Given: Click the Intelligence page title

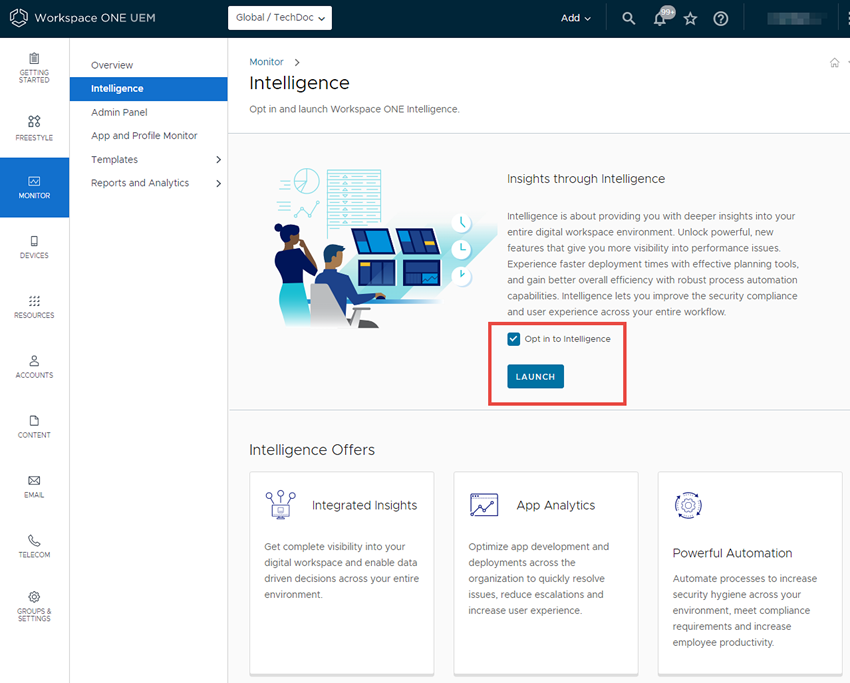Looking at the screenshot, I should pos(299,83).
